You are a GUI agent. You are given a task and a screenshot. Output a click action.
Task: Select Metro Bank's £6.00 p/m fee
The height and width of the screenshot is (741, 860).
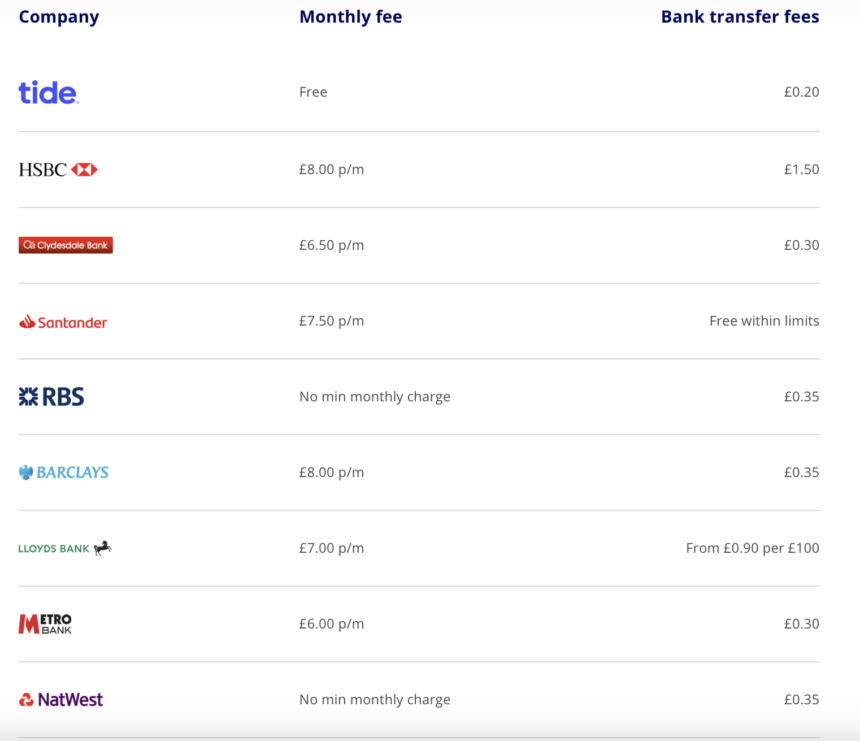[331, 624]
